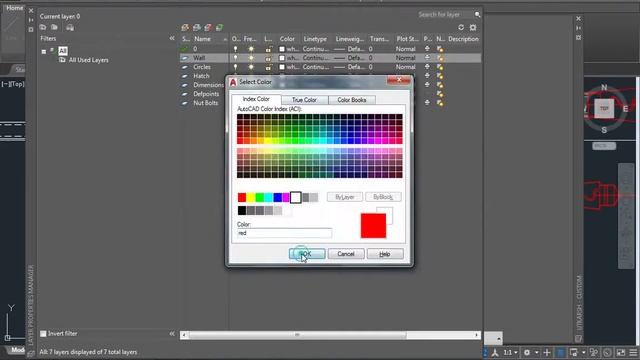Click the Hardware Acceleration status icon
Viewport: 640px width, 360px height.
(x=607, y=352)
